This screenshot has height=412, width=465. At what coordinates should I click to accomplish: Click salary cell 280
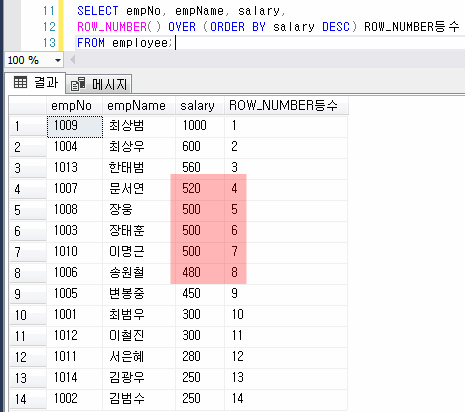(200, 357)
